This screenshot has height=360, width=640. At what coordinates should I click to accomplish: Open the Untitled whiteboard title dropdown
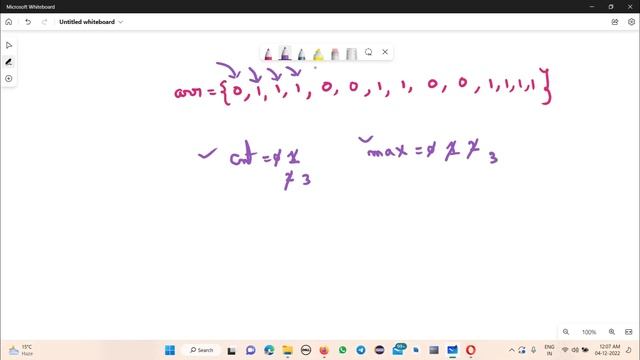pyautogui.click(x=91, y=22)
